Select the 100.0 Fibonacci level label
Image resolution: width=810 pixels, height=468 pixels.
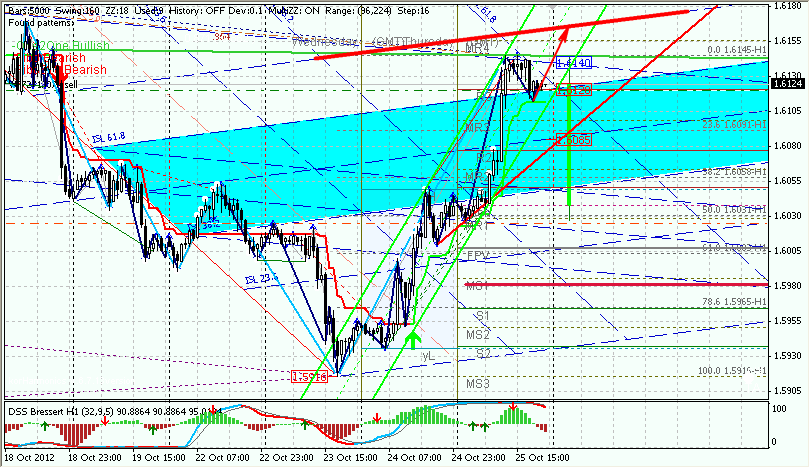pos(728,371)
